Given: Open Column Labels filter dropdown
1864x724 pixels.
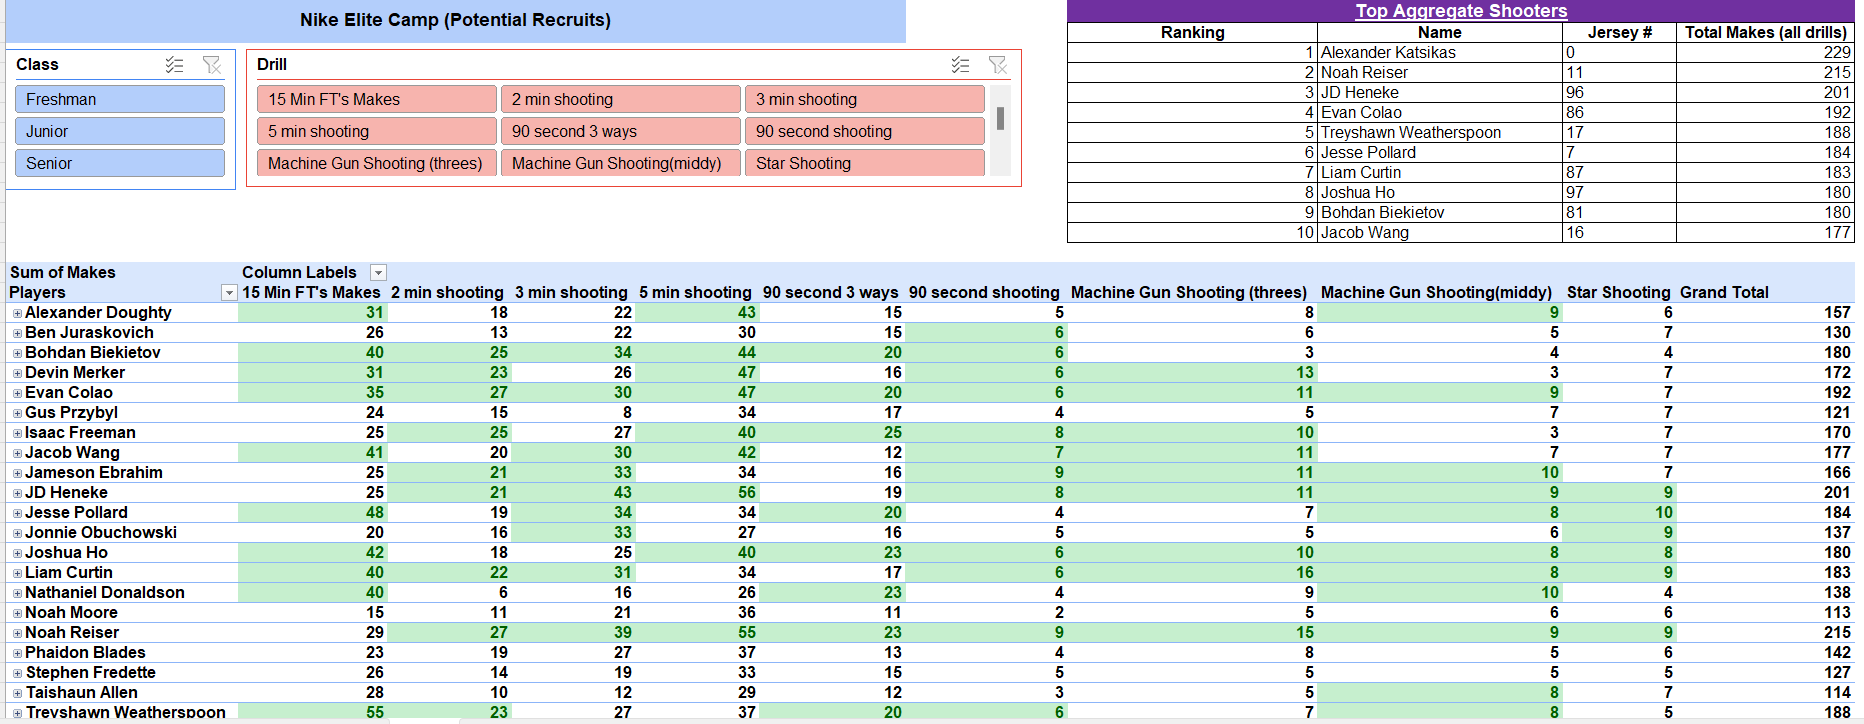Looking at the screenshot, I should tap(378, 273).
